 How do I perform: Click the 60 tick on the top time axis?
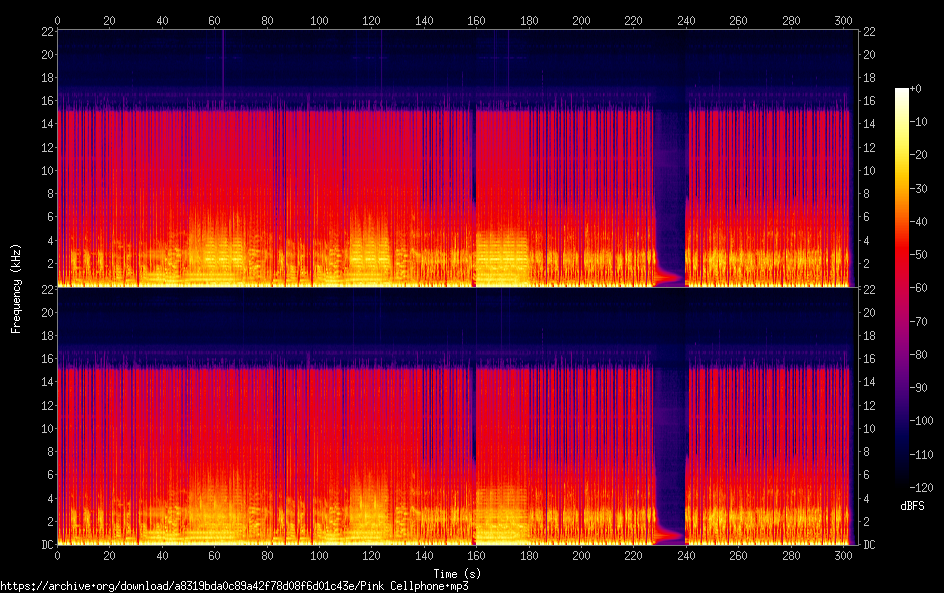click(x=214, y=19)
